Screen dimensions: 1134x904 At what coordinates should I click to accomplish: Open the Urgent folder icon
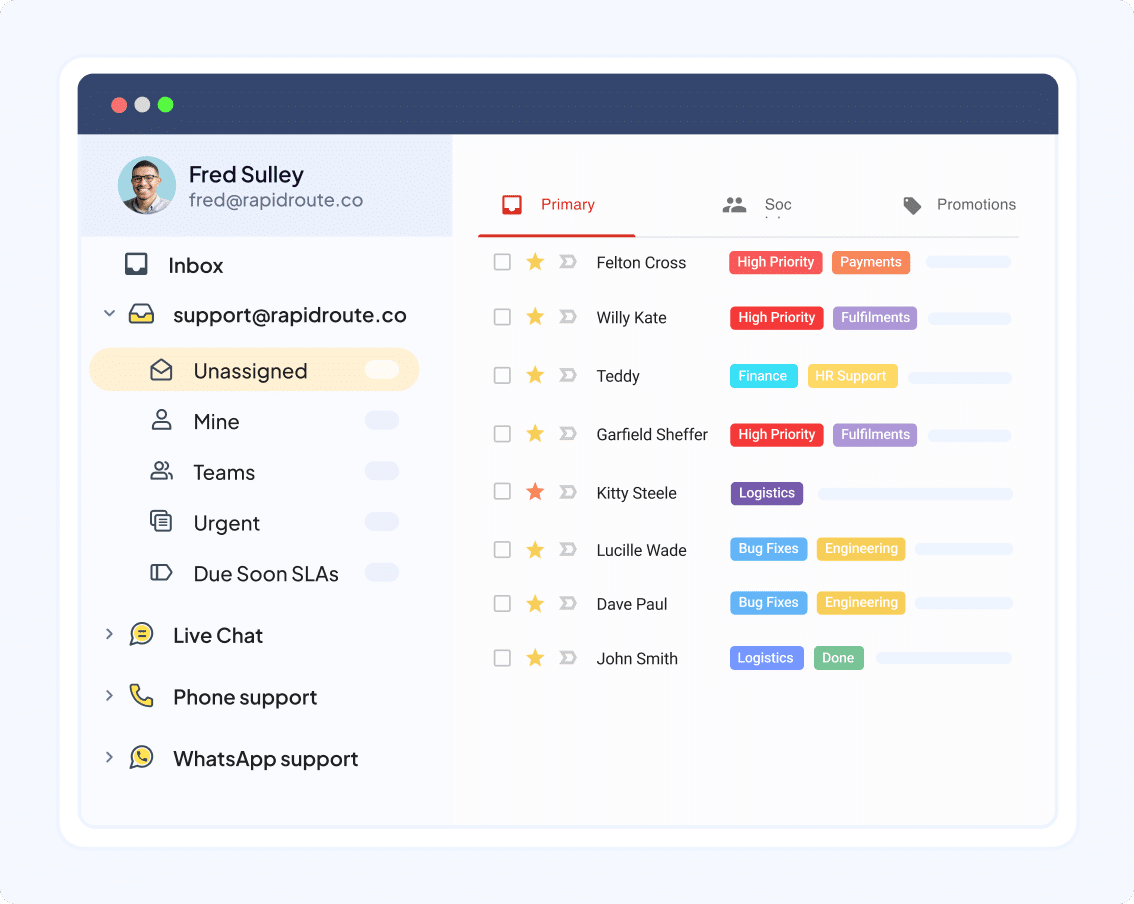coord(161,522)
